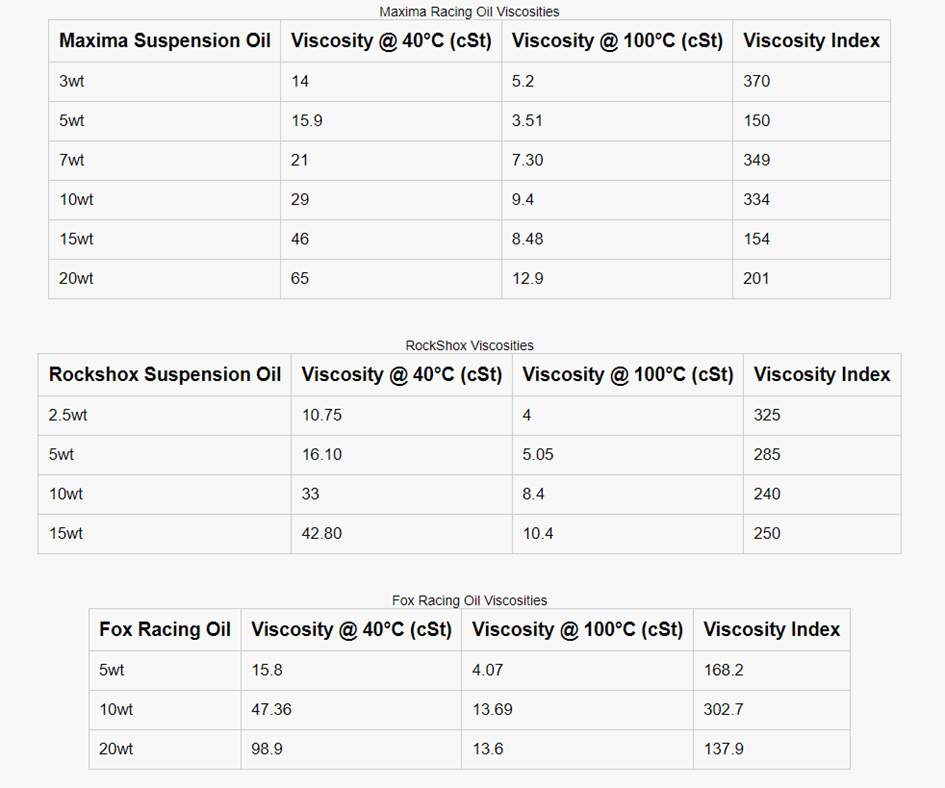Click the Maxima Racing Oil Viscosities caption

pyautogui.click(x=469, y=12)
